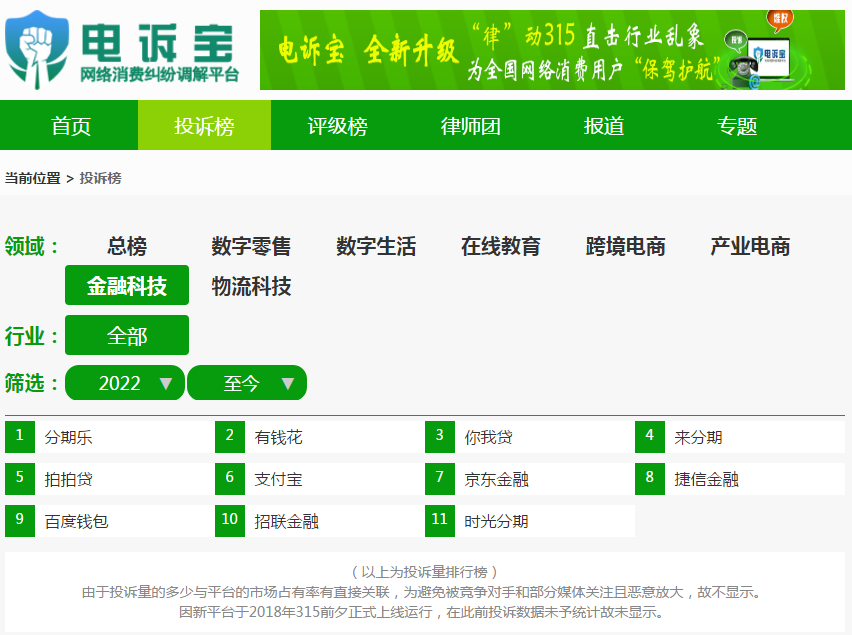
Task: Open rank 2 entry 有钱花
Action: coord(320,437)
